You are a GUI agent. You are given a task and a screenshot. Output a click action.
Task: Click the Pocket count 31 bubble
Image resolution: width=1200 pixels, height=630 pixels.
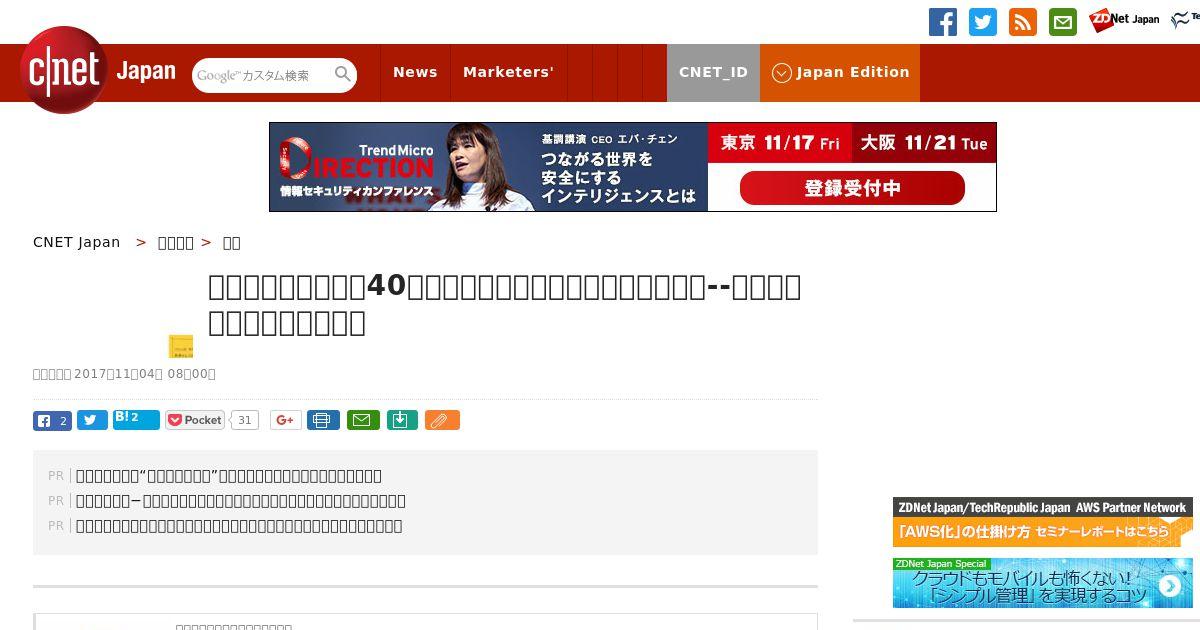point(244,420)
